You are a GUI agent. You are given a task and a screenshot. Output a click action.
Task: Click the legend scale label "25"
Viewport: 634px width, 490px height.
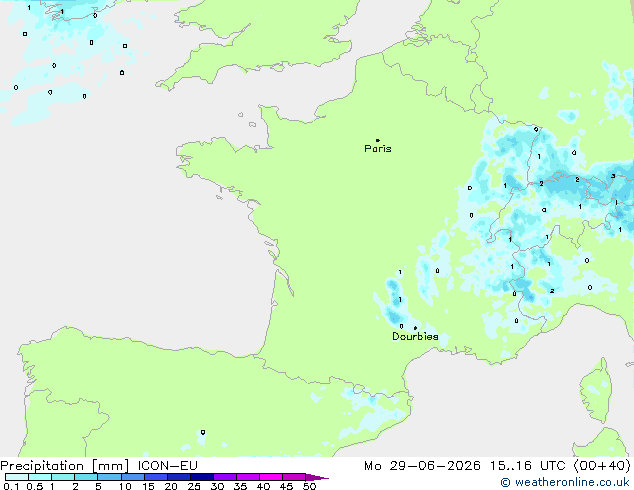point(194,486)
